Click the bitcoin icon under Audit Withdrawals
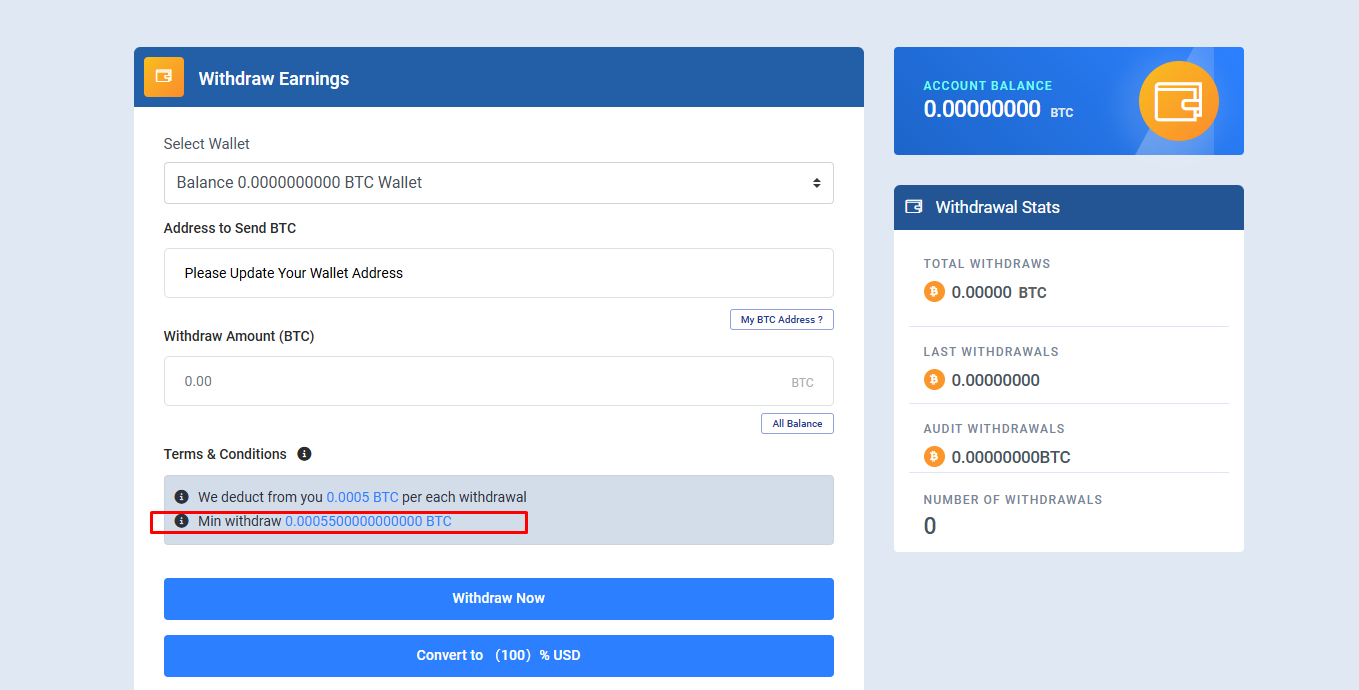 click(x=934, y=457)
